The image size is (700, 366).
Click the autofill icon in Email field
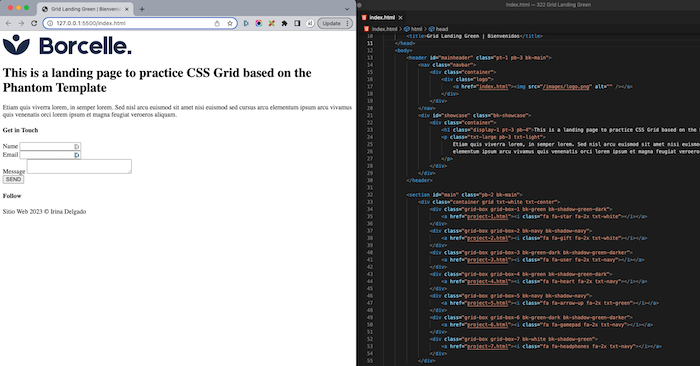(77, 155)
